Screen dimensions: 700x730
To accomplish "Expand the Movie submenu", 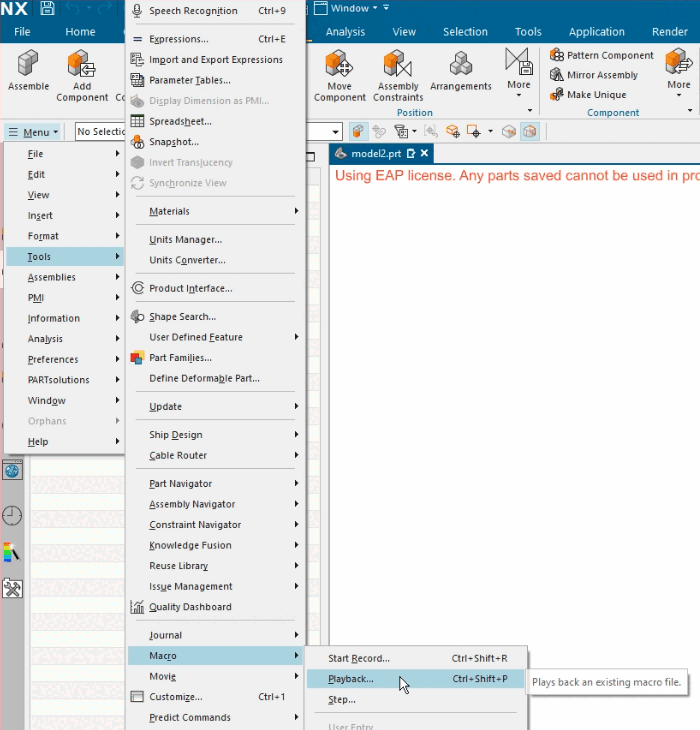I will click(x=215, y=676).
